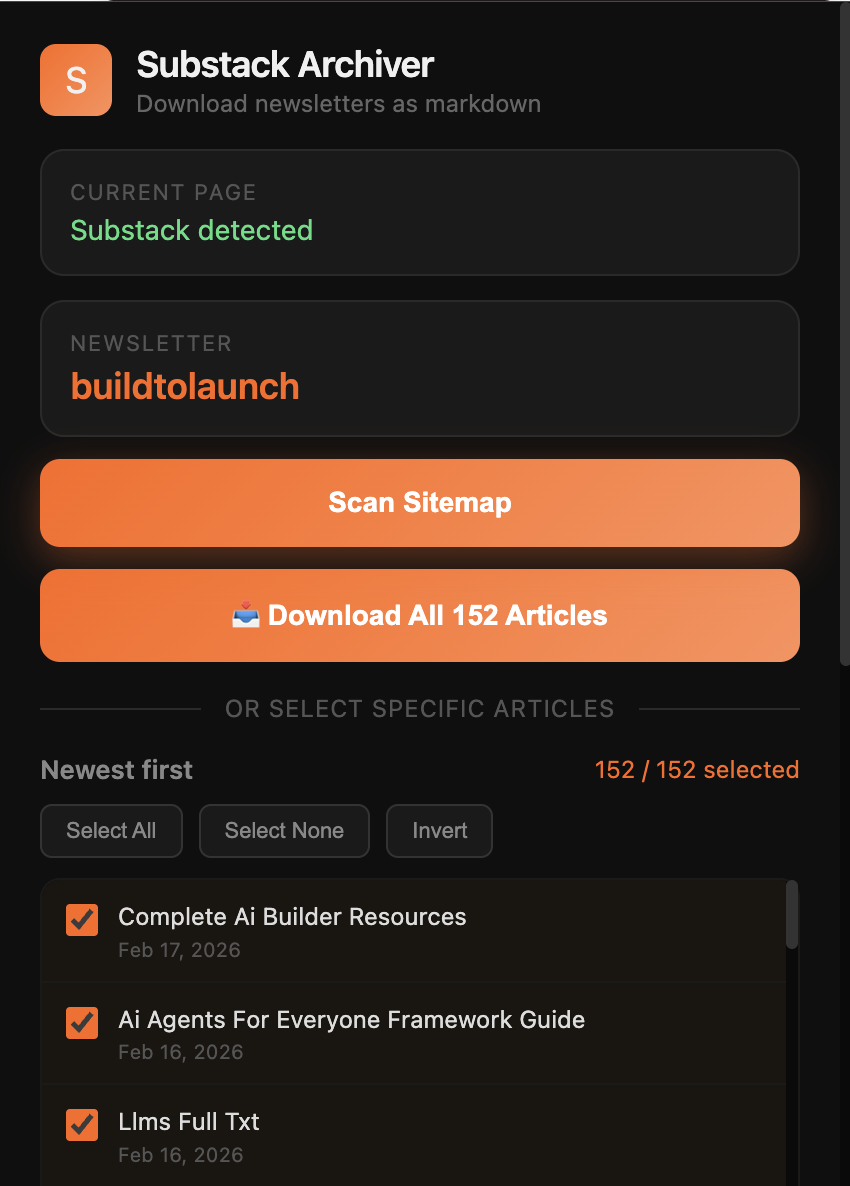Click the Newest first sort label
850x1186 pixels.
pyautogui.click(x=116, y=770)
